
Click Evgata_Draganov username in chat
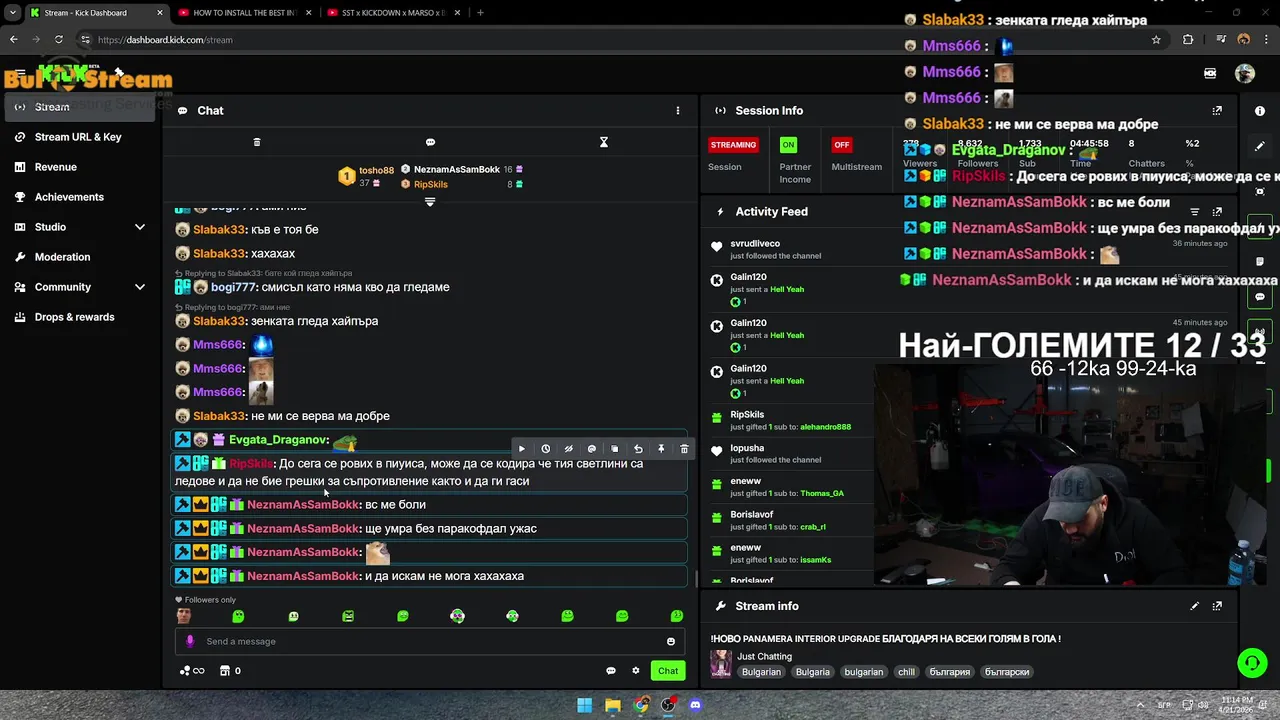(x=277, y=440)
